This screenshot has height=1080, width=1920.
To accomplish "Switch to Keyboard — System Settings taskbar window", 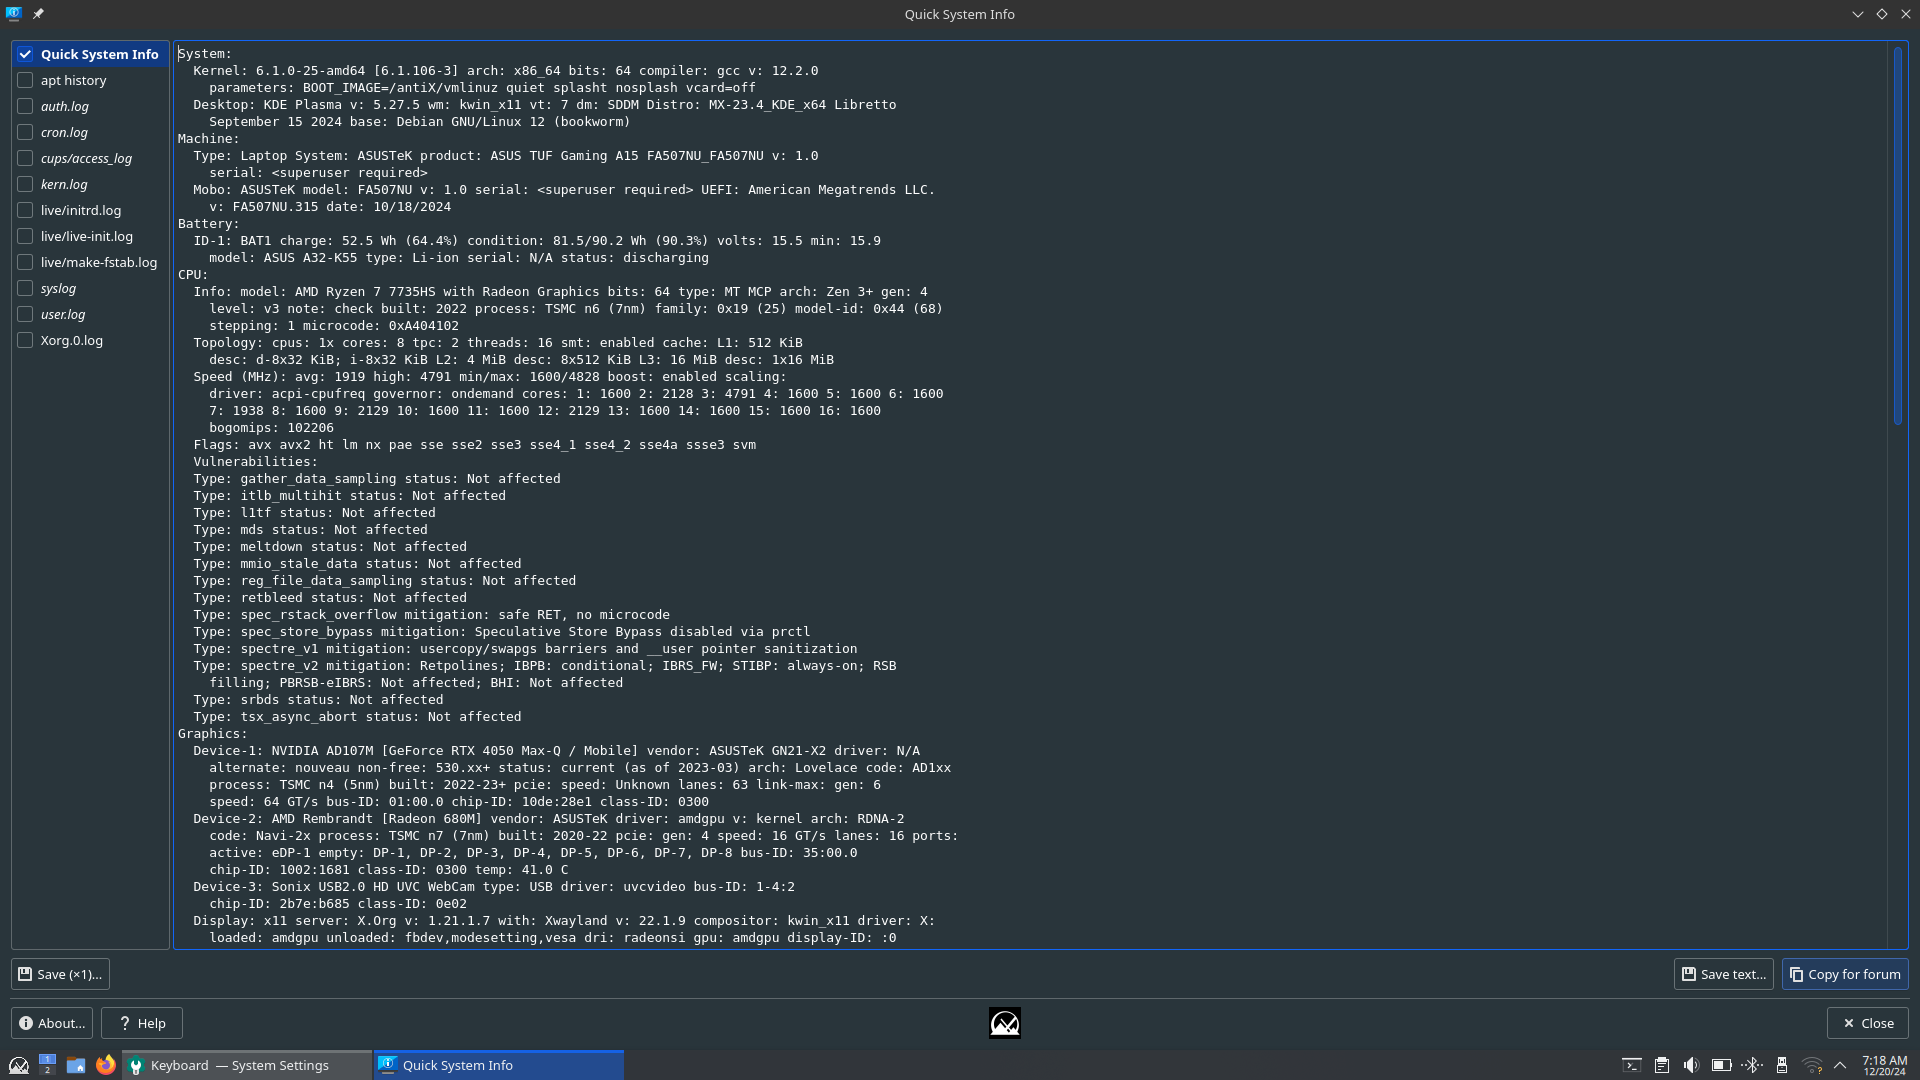I will coord(247,1065).
